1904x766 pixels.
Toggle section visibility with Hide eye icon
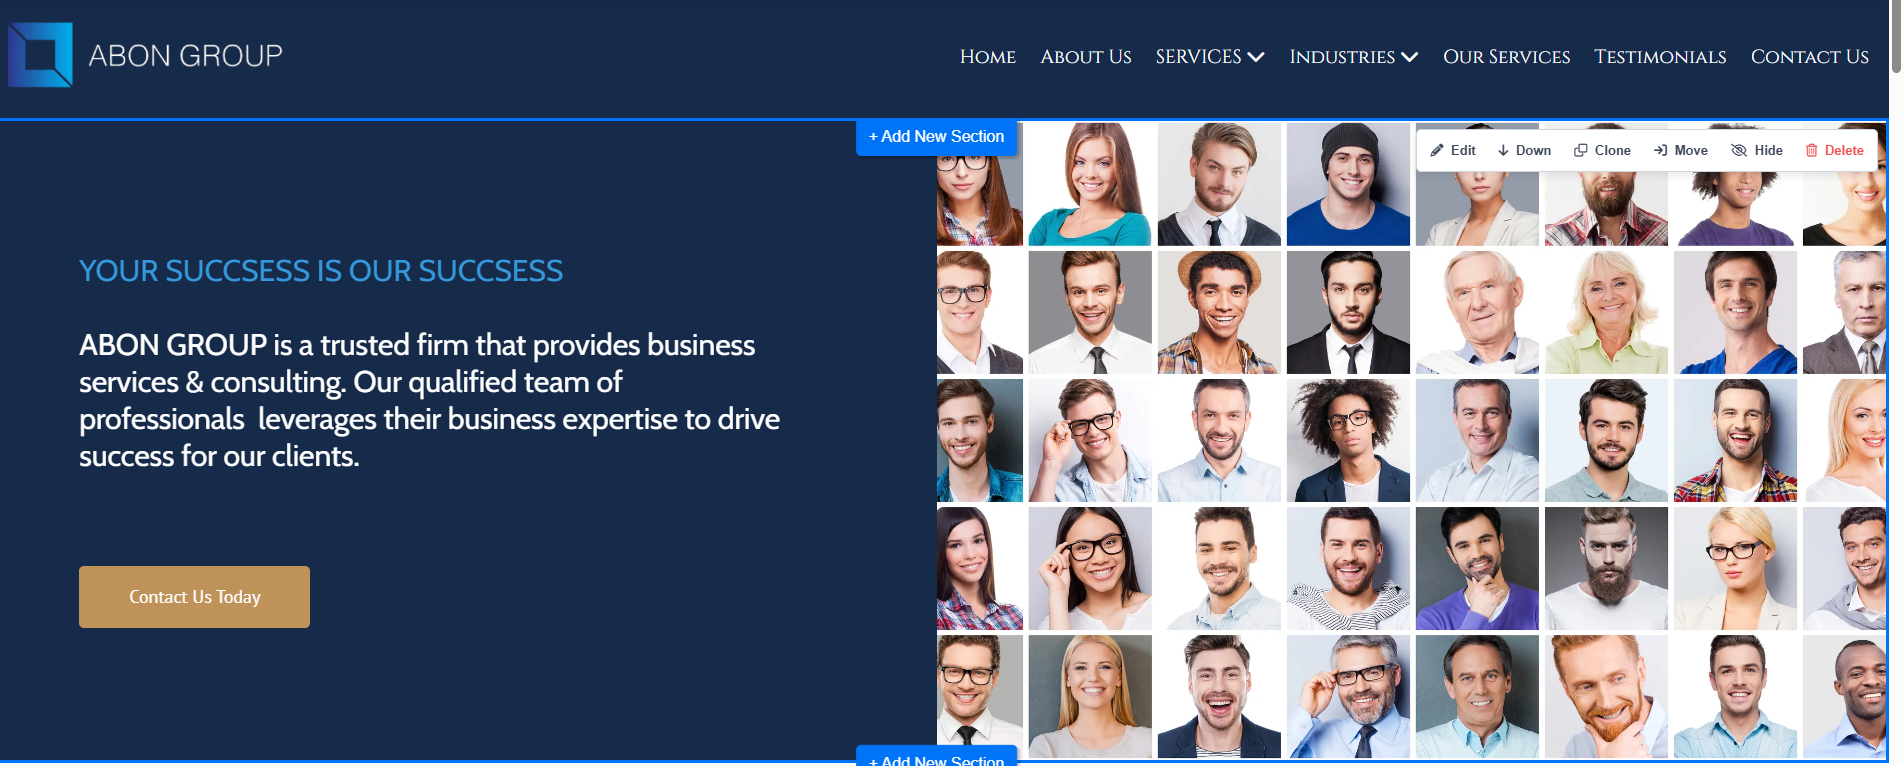(1739, 151)
